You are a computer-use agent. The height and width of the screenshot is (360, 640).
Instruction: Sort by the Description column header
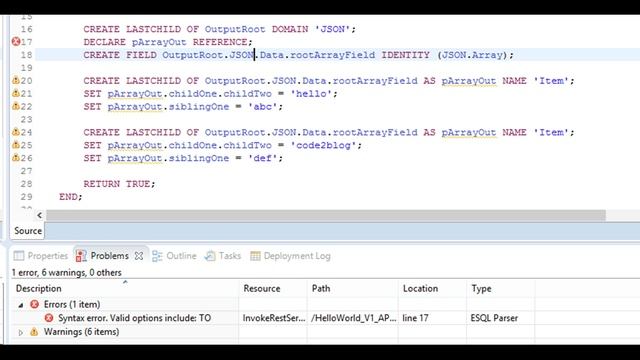[125, 288]
